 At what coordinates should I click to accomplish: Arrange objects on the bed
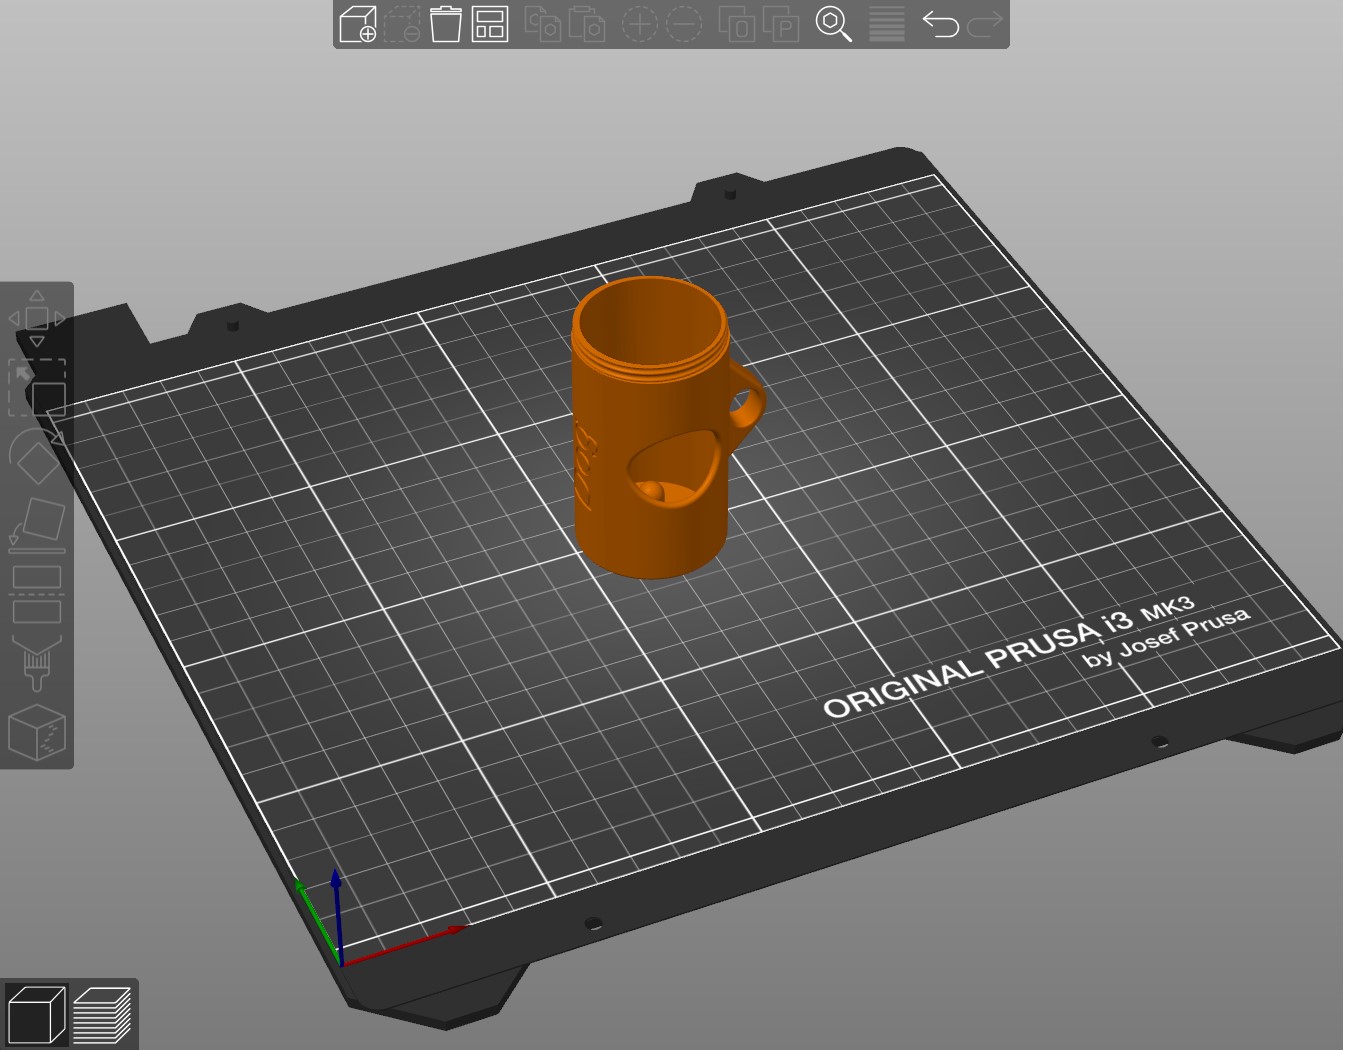click(490, 24)
